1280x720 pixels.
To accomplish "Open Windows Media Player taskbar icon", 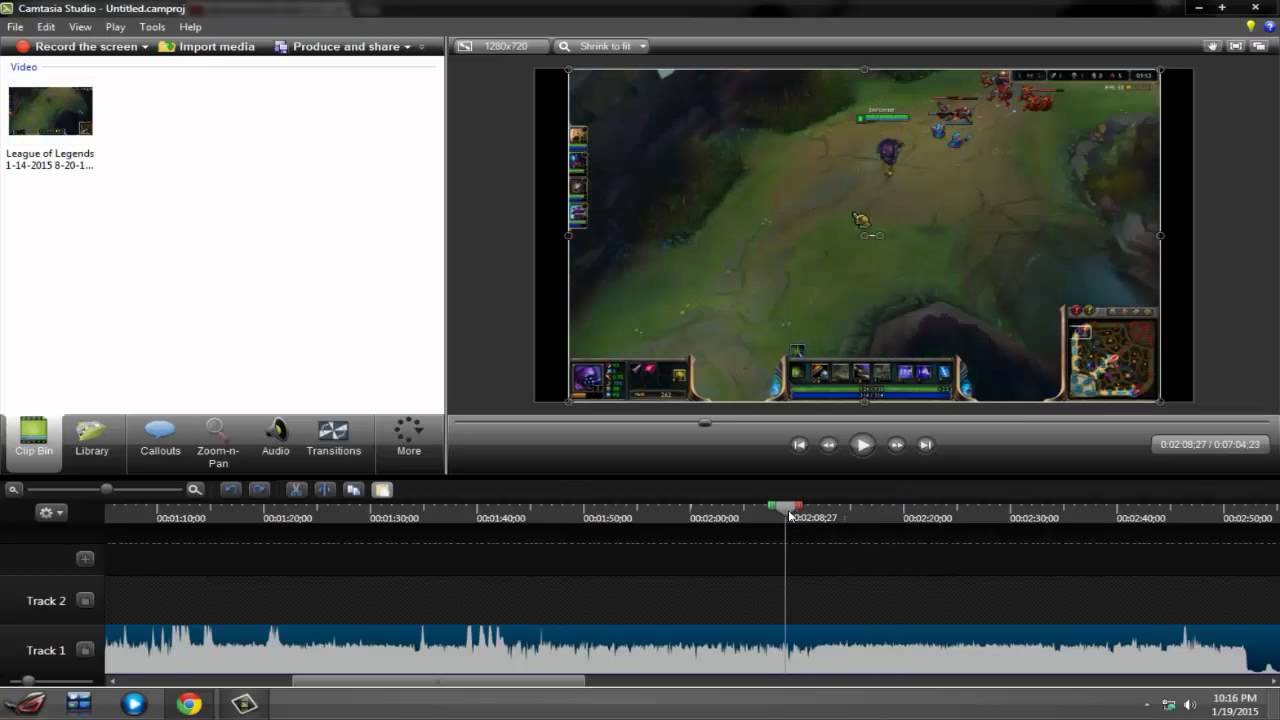I will [133, 704].
